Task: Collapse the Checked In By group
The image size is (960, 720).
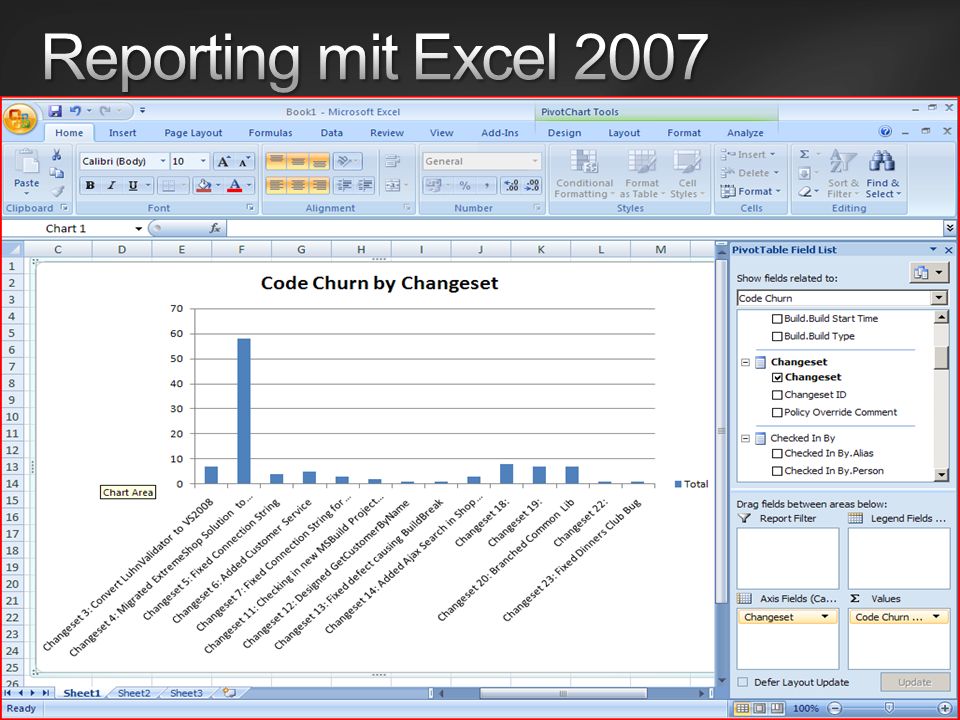Action: (745, 438)
